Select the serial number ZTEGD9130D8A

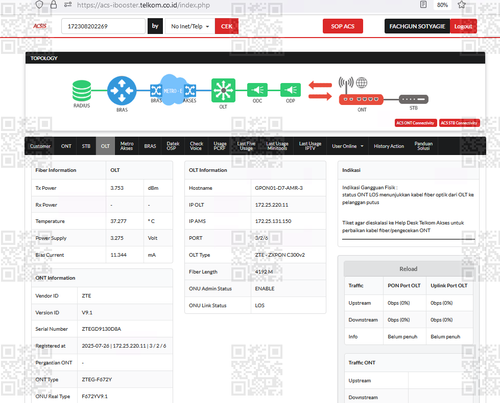pos(101,329)
